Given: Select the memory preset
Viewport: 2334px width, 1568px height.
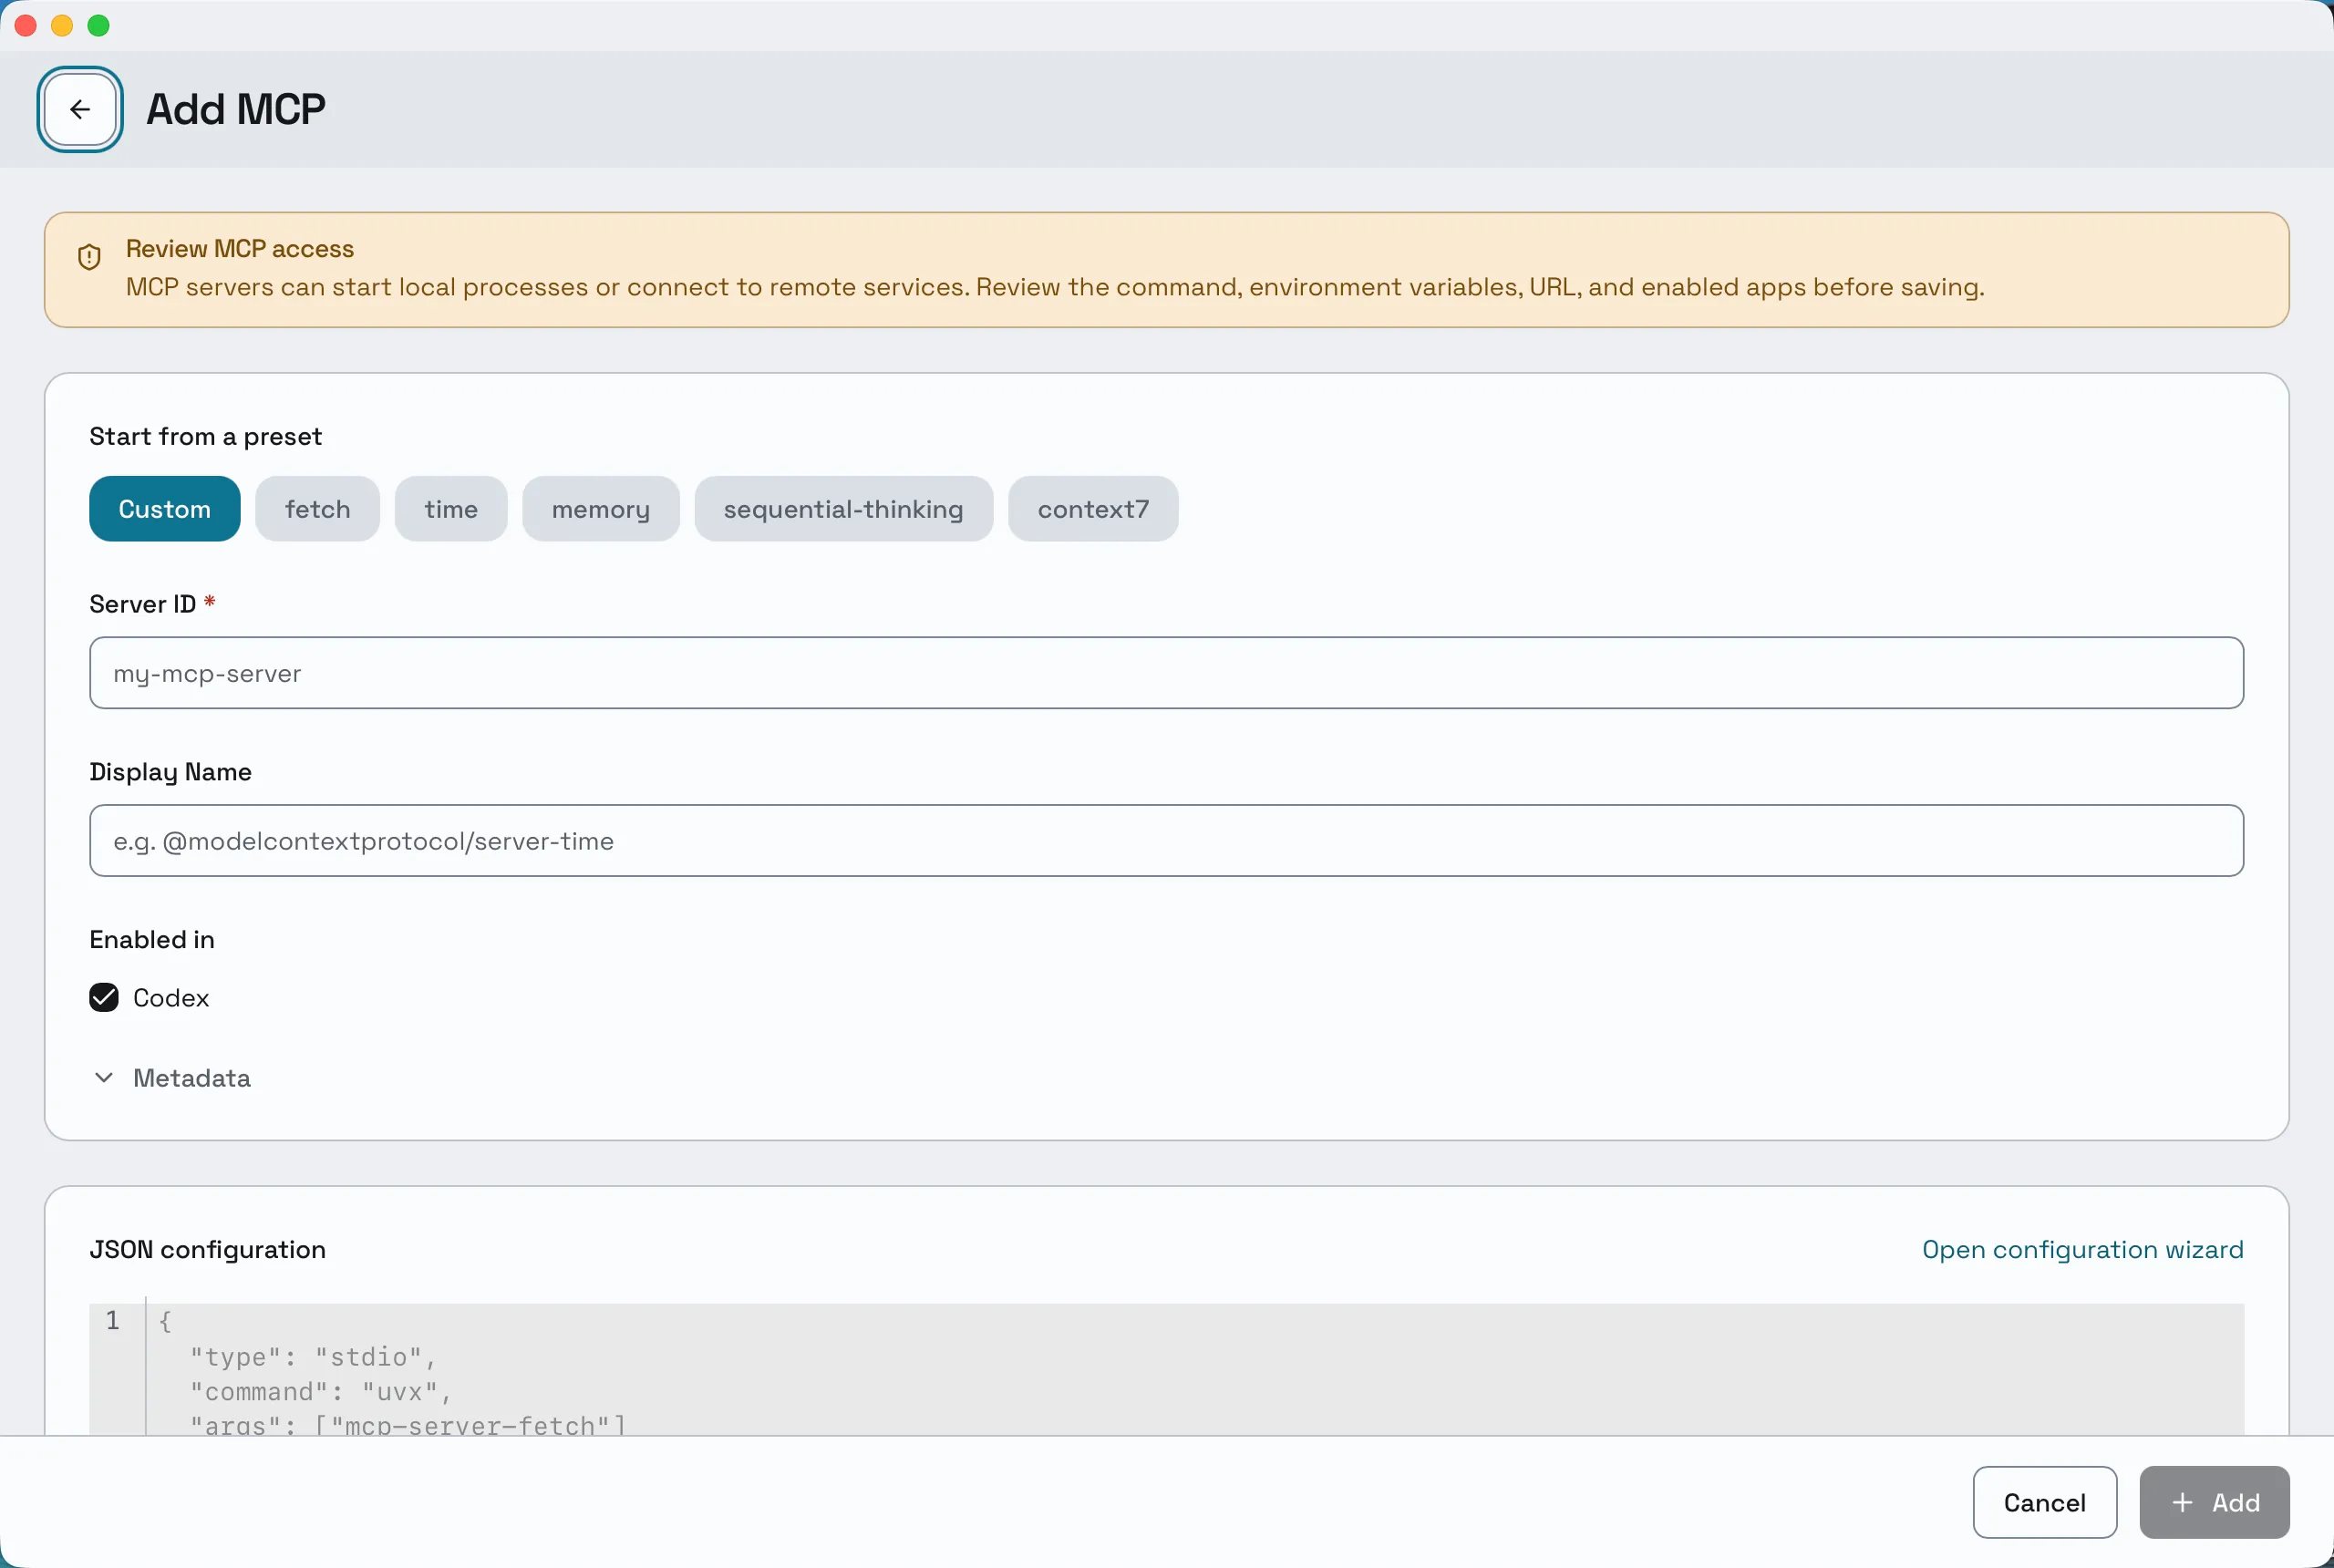Looking at the screenshot, I should 601,509.
